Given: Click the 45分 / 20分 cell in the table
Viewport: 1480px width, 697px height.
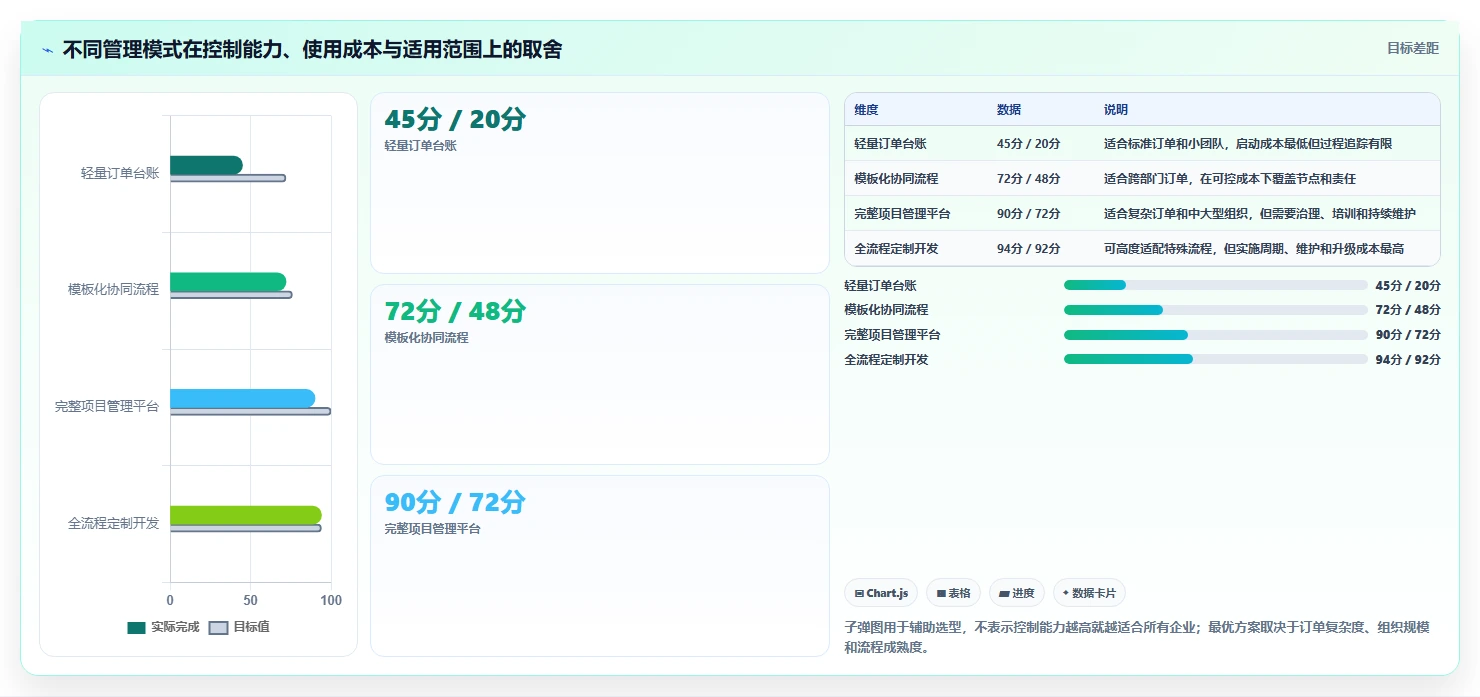Looking at the screenshot, I should pos(1029,144).
